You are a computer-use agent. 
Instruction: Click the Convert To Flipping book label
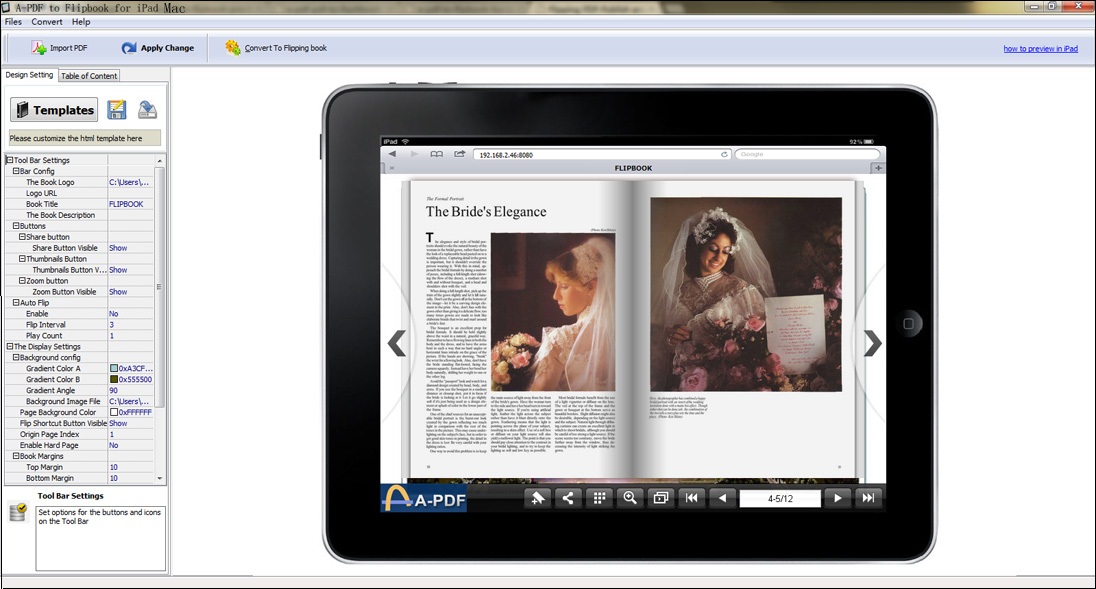click(285, 48)
